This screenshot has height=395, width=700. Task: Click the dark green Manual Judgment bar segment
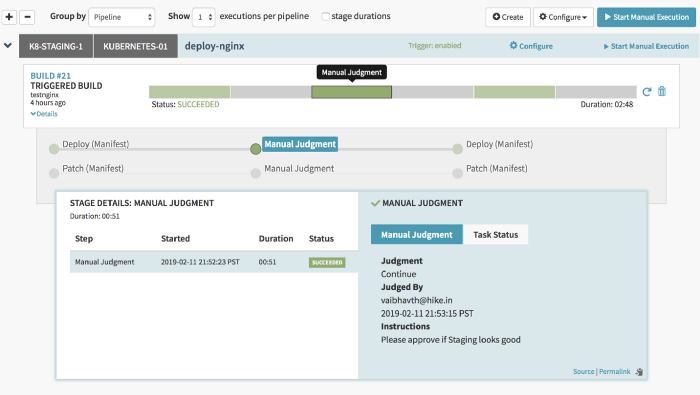point(351,92)
